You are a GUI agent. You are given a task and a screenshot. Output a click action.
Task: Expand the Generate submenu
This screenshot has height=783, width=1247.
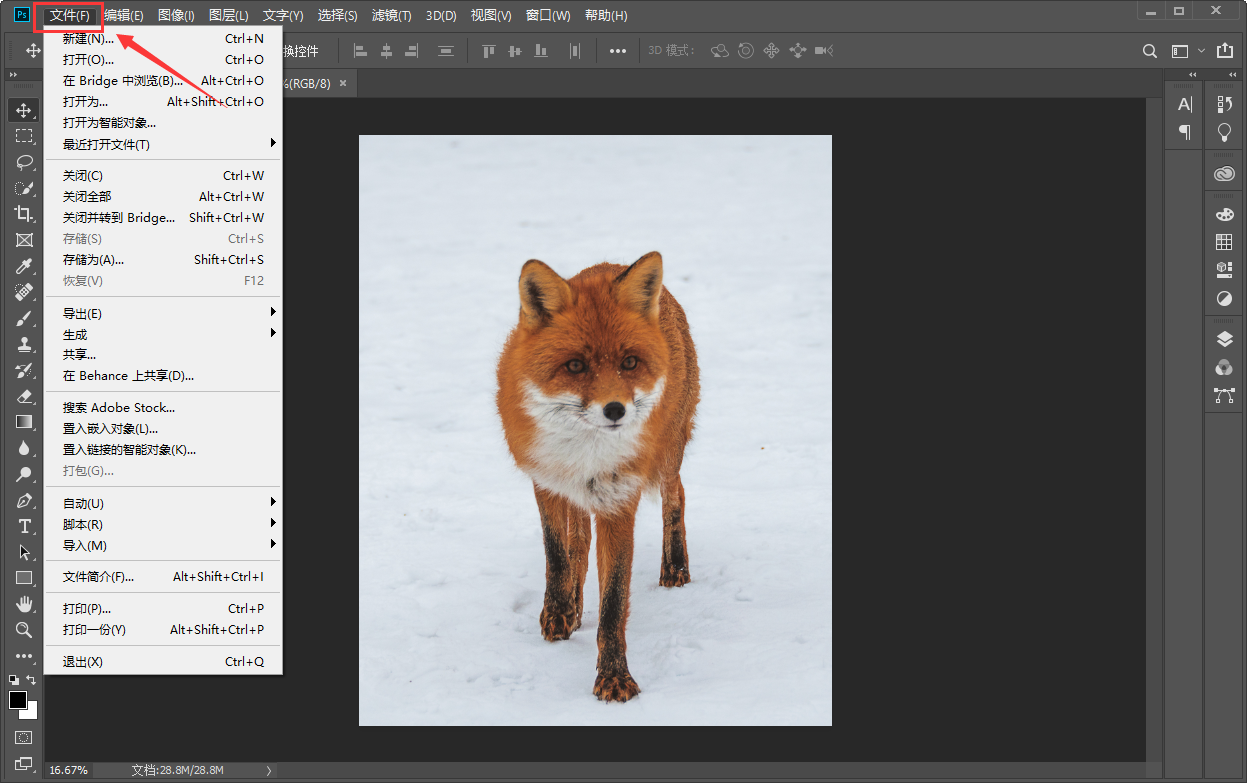click(x=164, y=335)
